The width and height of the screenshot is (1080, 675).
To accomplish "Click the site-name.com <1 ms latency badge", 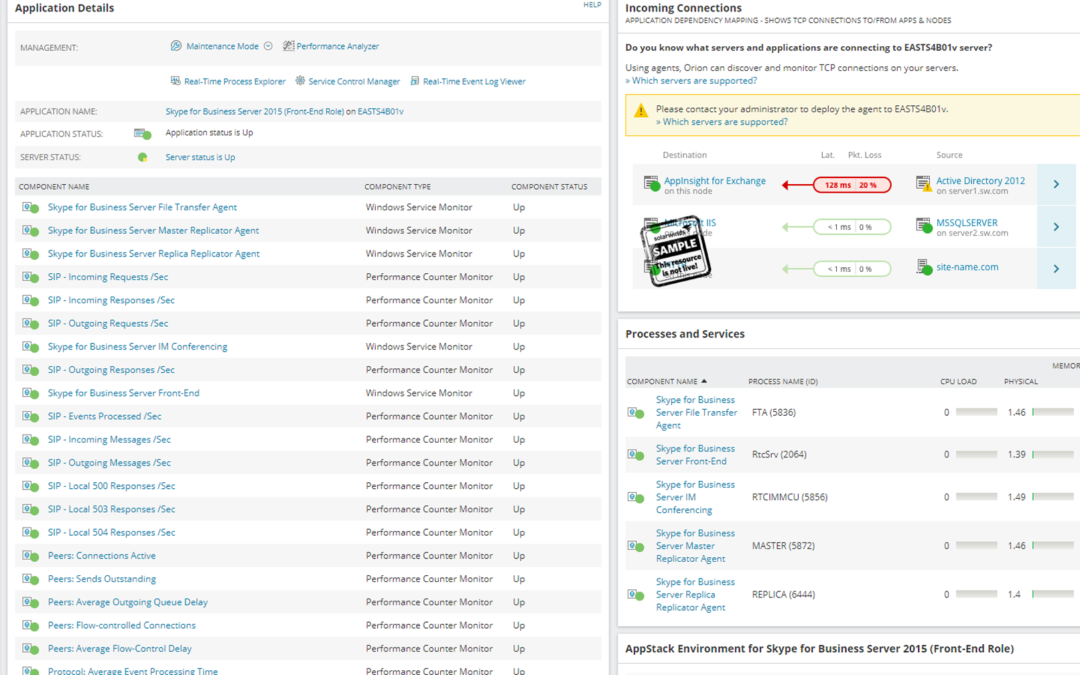I will tap(852, 269).
